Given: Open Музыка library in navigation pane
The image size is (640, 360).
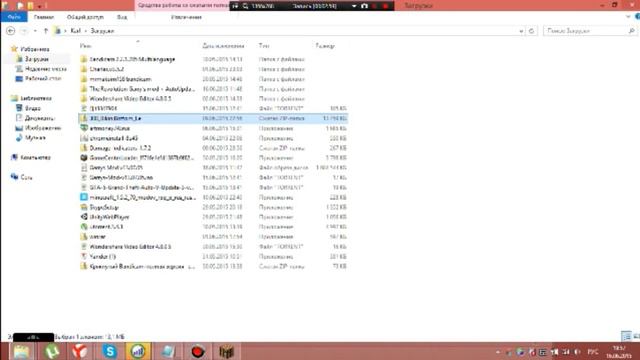Looking at the screenshot, I should (x=35, y=138).
